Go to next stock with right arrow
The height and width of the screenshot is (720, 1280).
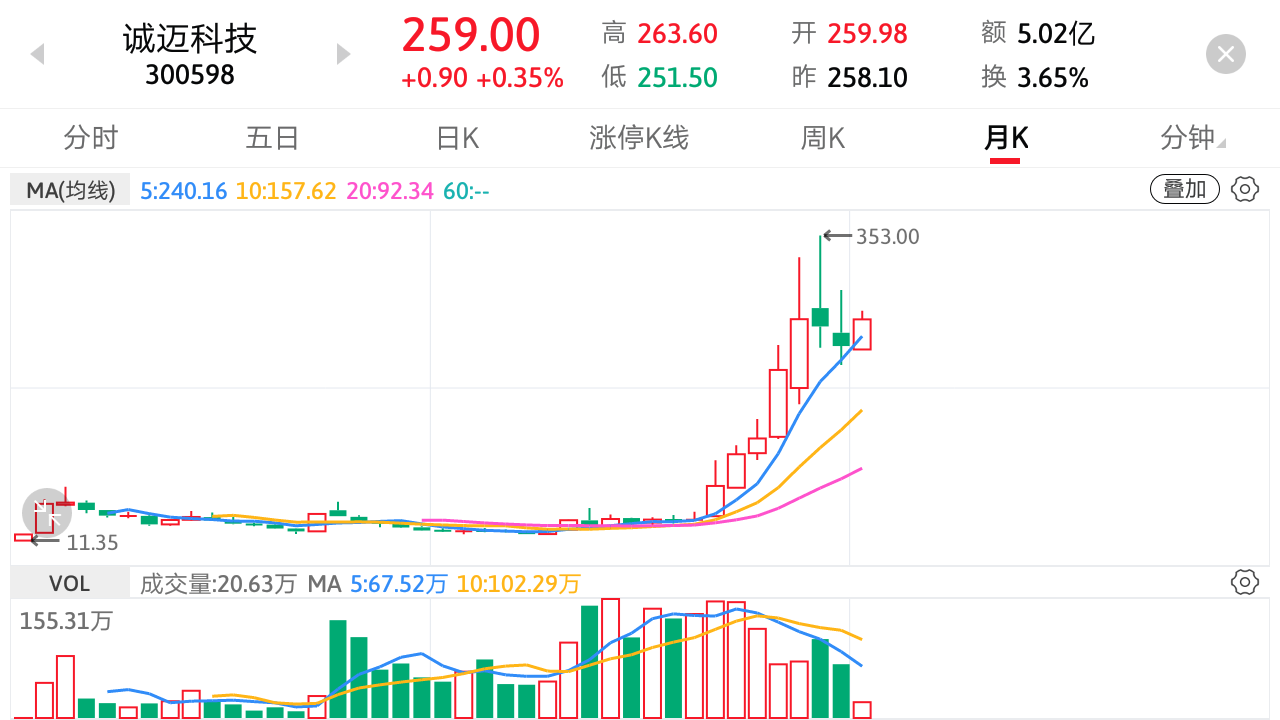[343, 54]
